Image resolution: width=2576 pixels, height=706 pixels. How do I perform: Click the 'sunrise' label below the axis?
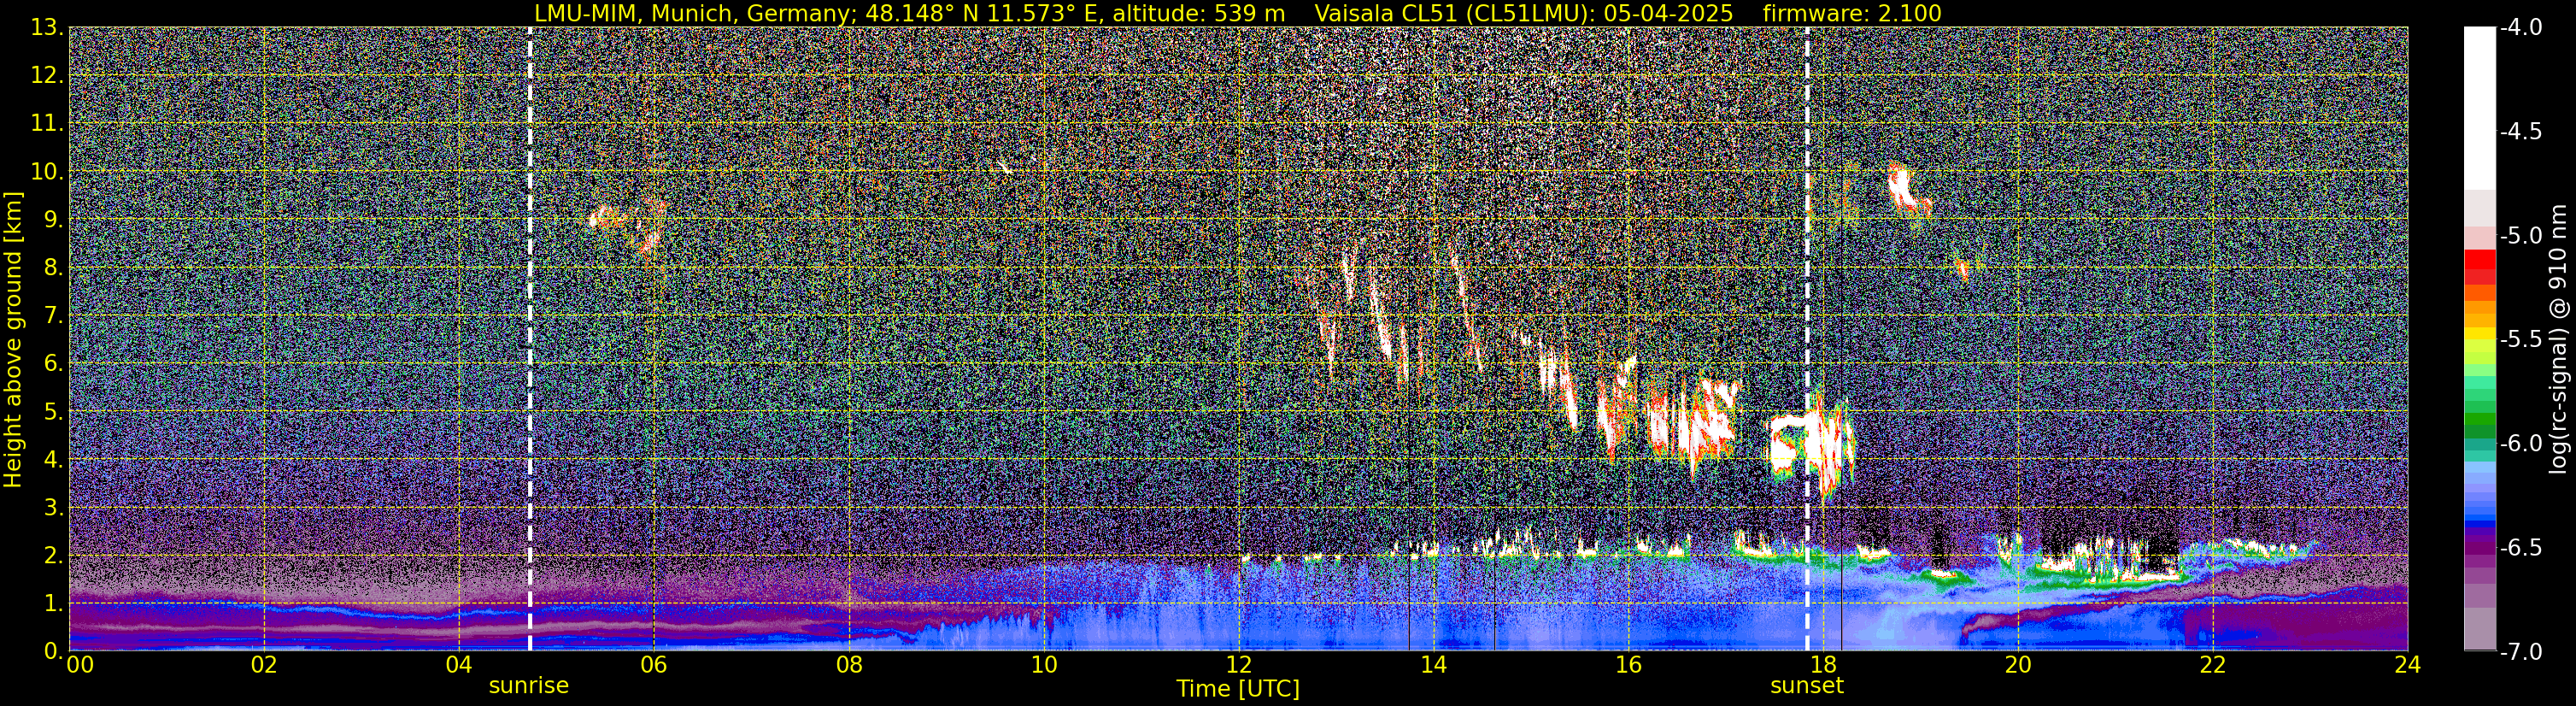(x=528, y=686)
